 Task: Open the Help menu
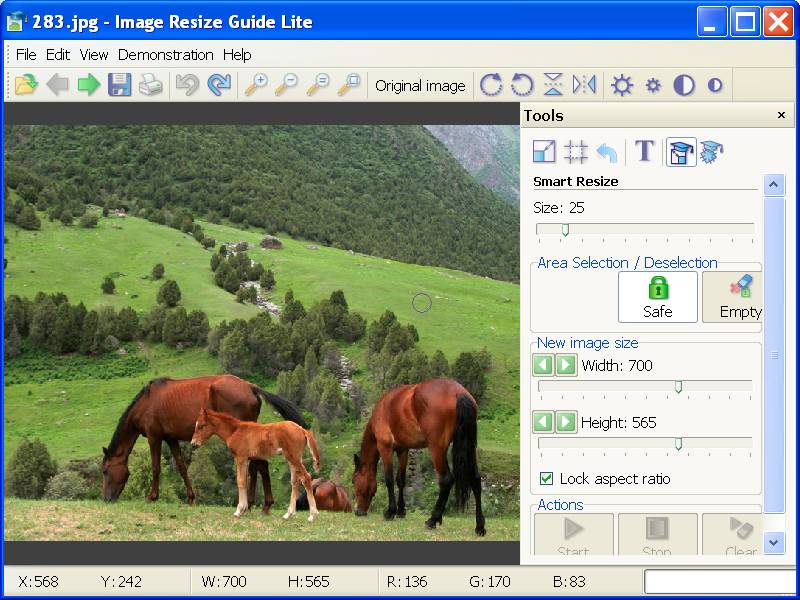tap(237, 55)
